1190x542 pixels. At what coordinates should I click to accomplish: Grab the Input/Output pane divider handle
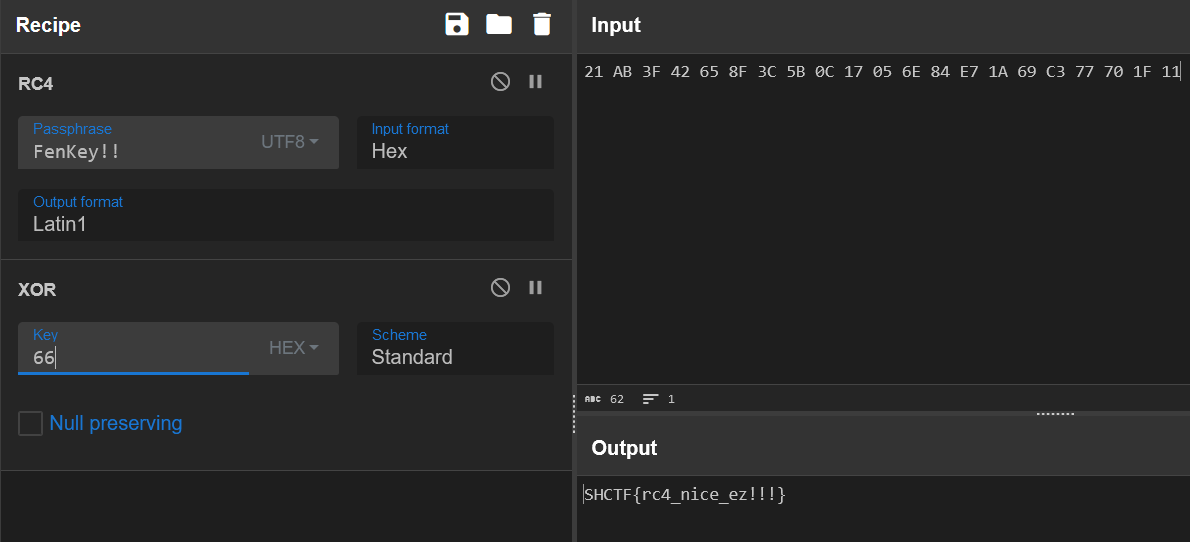1055,414
